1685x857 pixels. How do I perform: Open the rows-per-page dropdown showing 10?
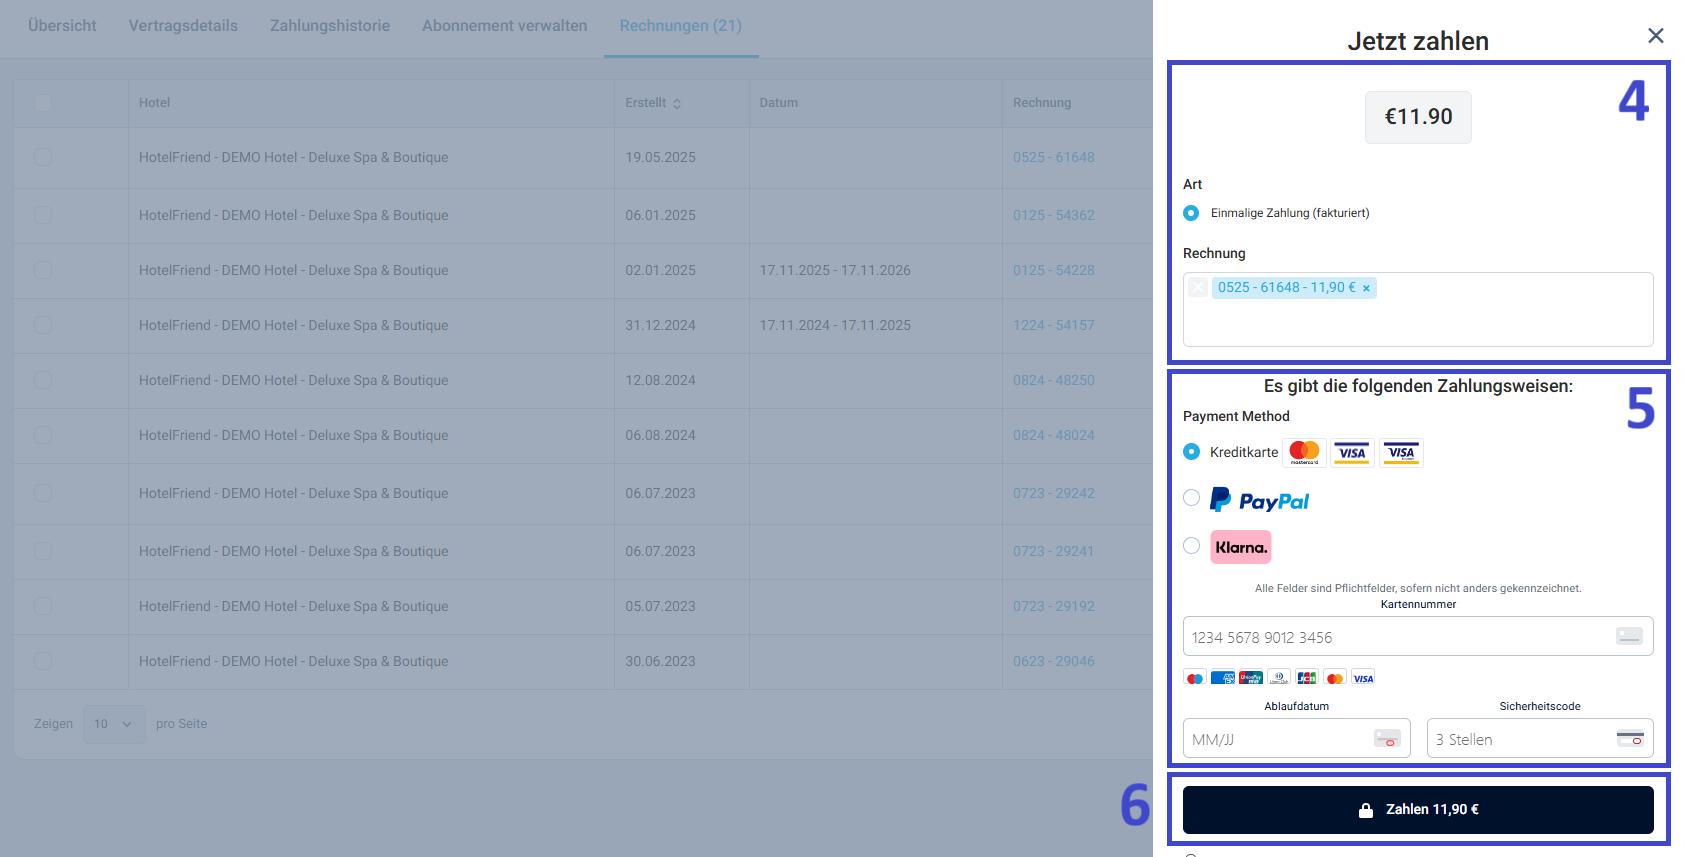114,724
